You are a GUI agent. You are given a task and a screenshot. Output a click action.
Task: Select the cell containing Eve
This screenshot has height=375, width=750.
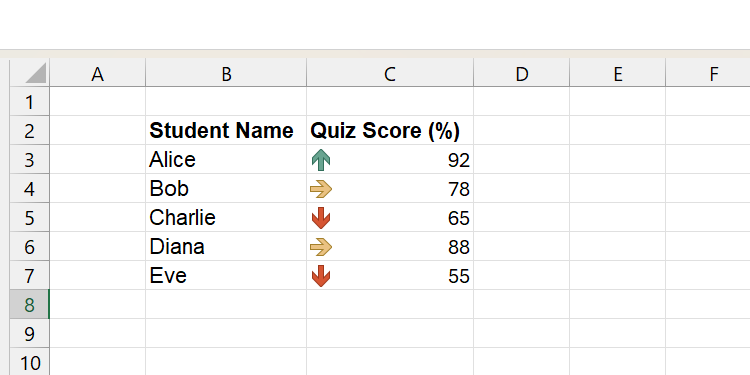coord(226,276)
